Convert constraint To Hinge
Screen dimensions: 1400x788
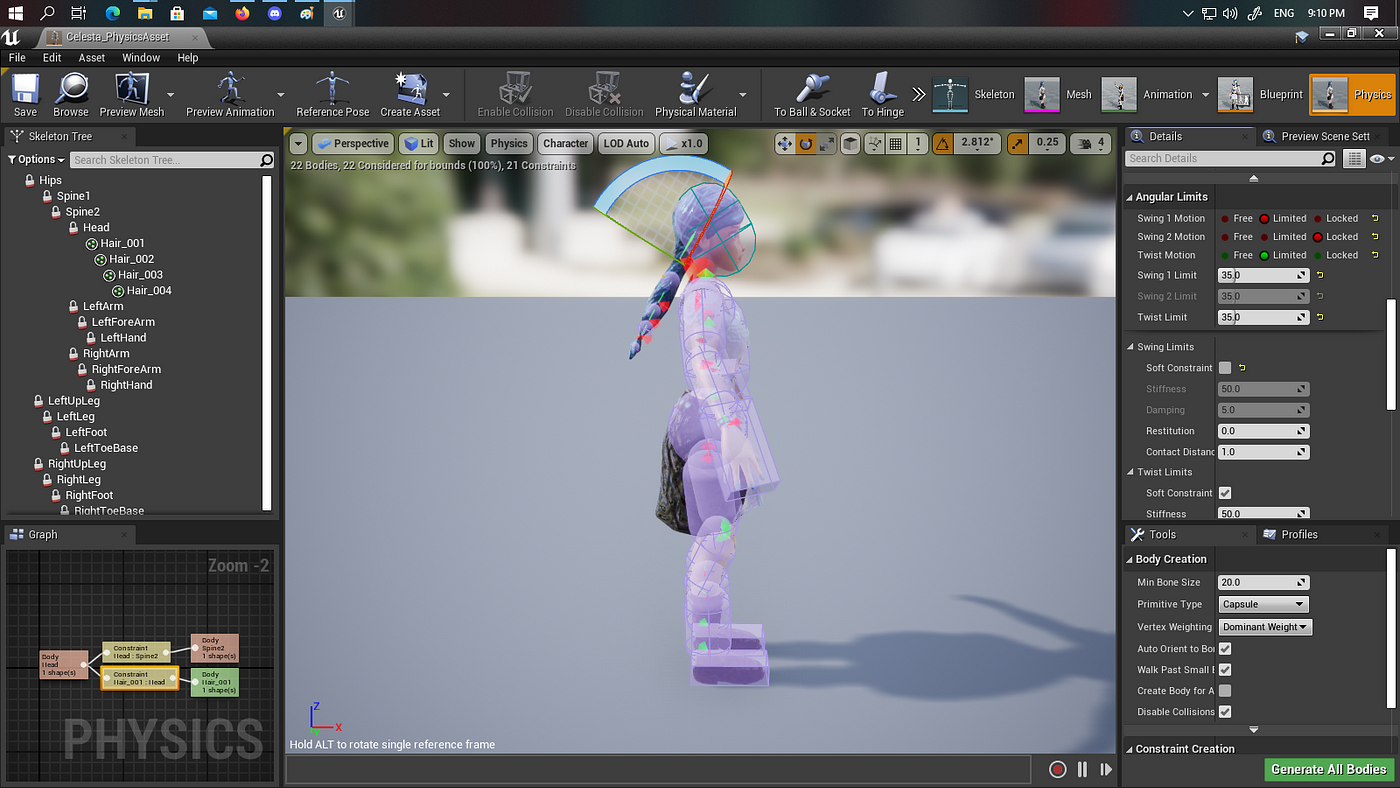click(883, 95)
